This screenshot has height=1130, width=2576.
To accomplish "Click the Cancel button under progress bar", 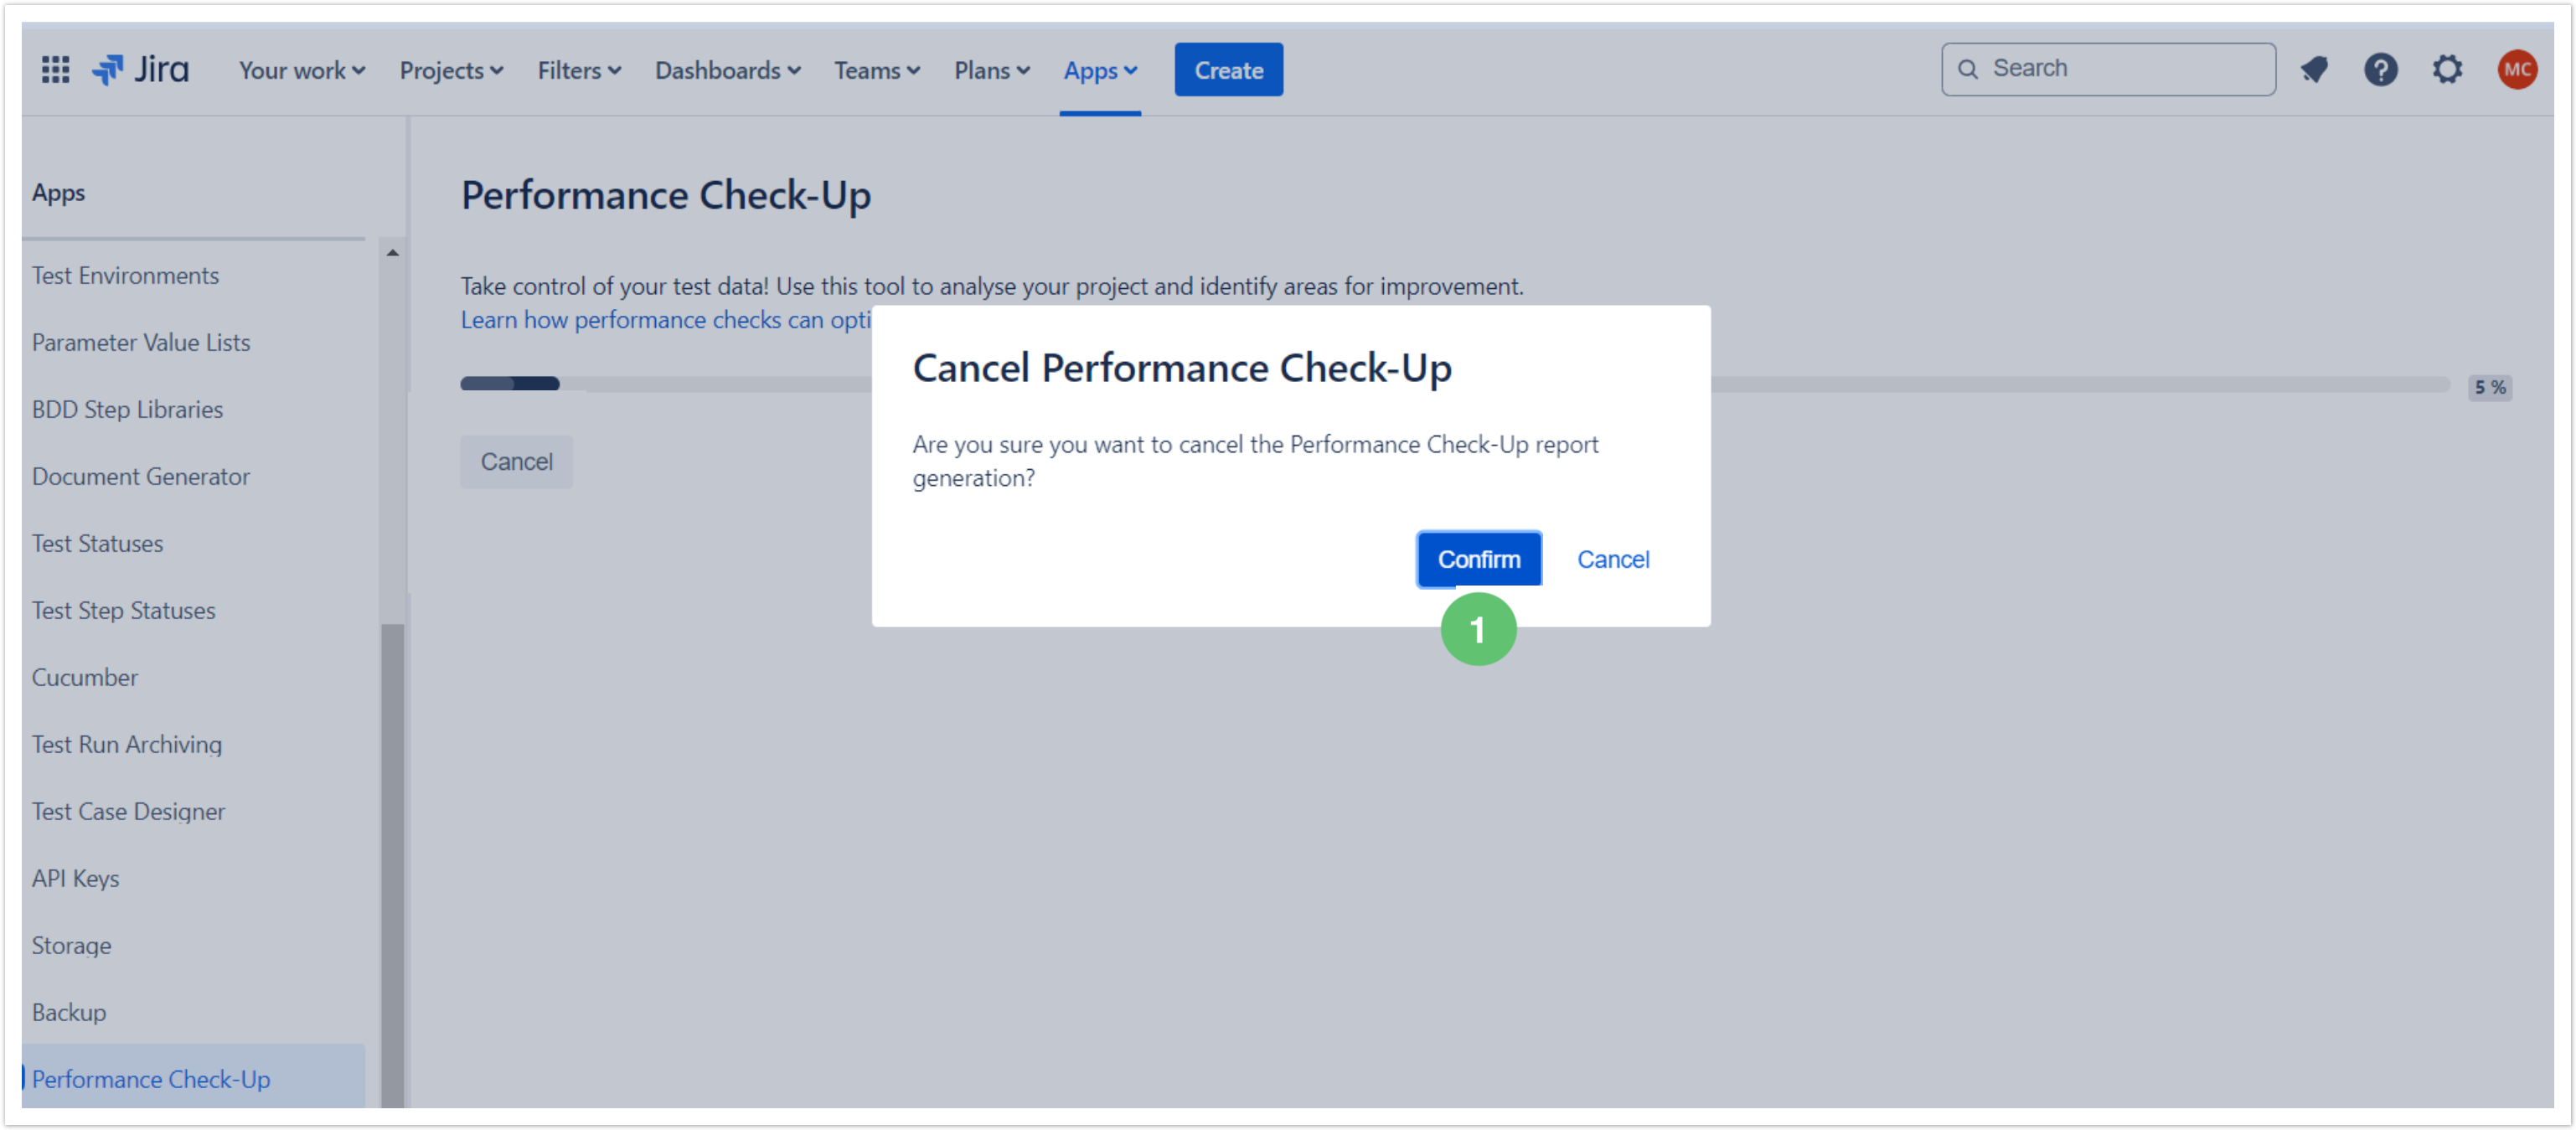I will tap(516, 462).
